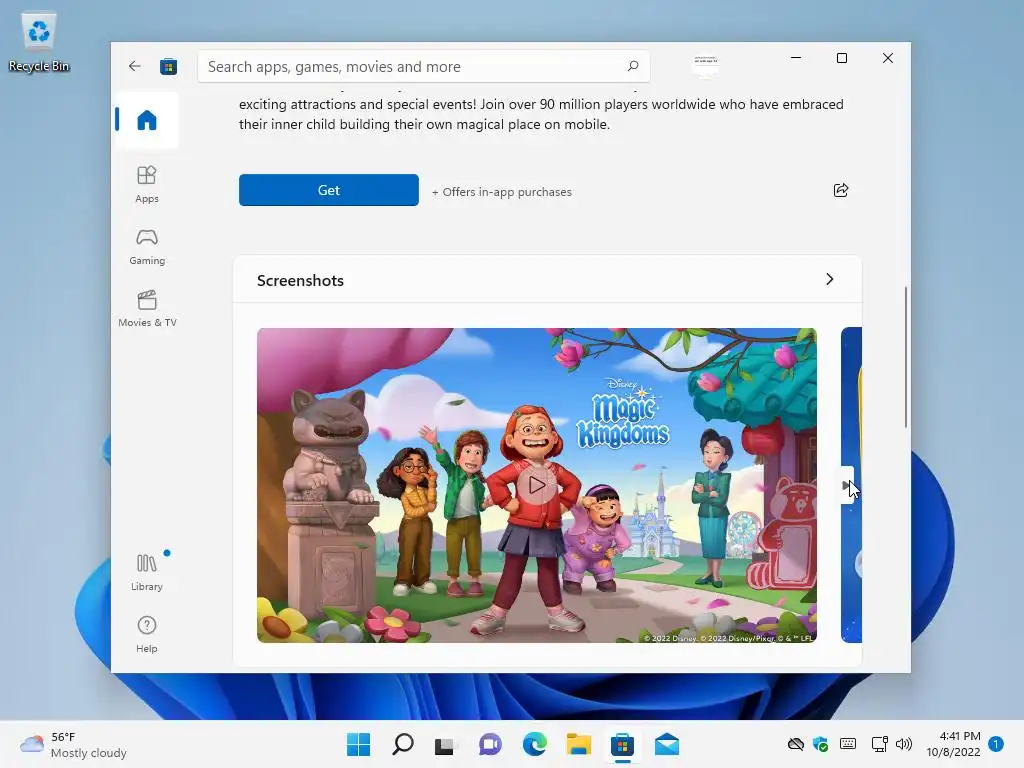This screenshot has width=1024, height=768.
Task: Open the Gaming section in sidebar
Action: [x=146, y=246]
